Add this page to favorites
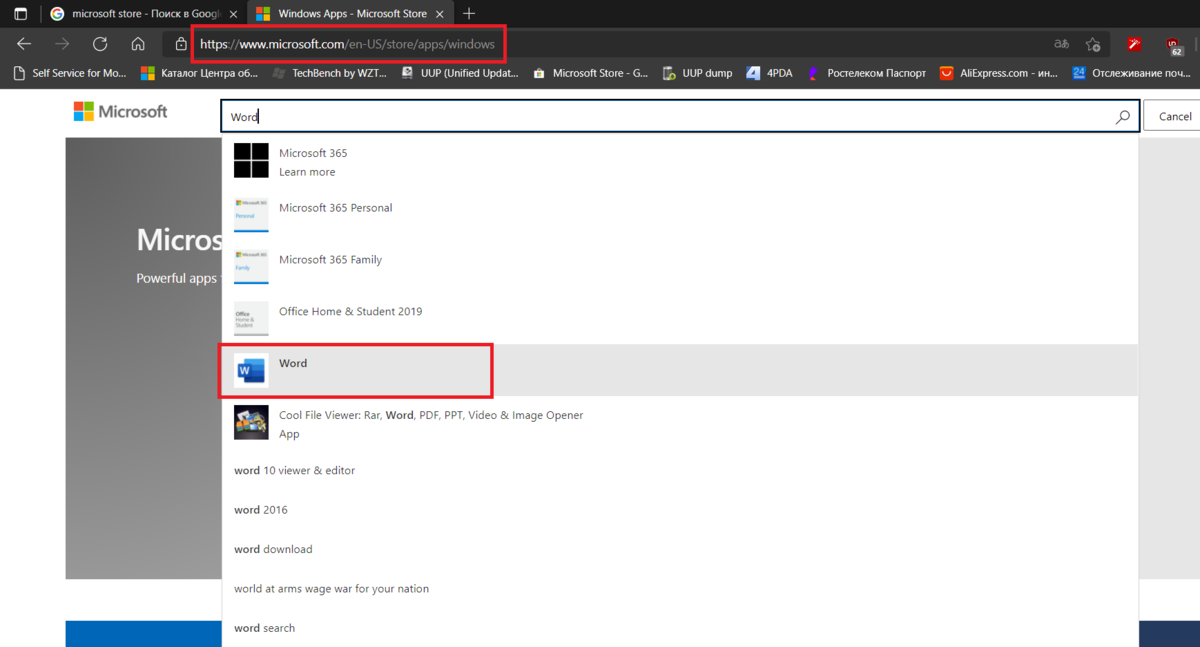This screenshot has height=647, width=1200. [x=1093, y=44]
